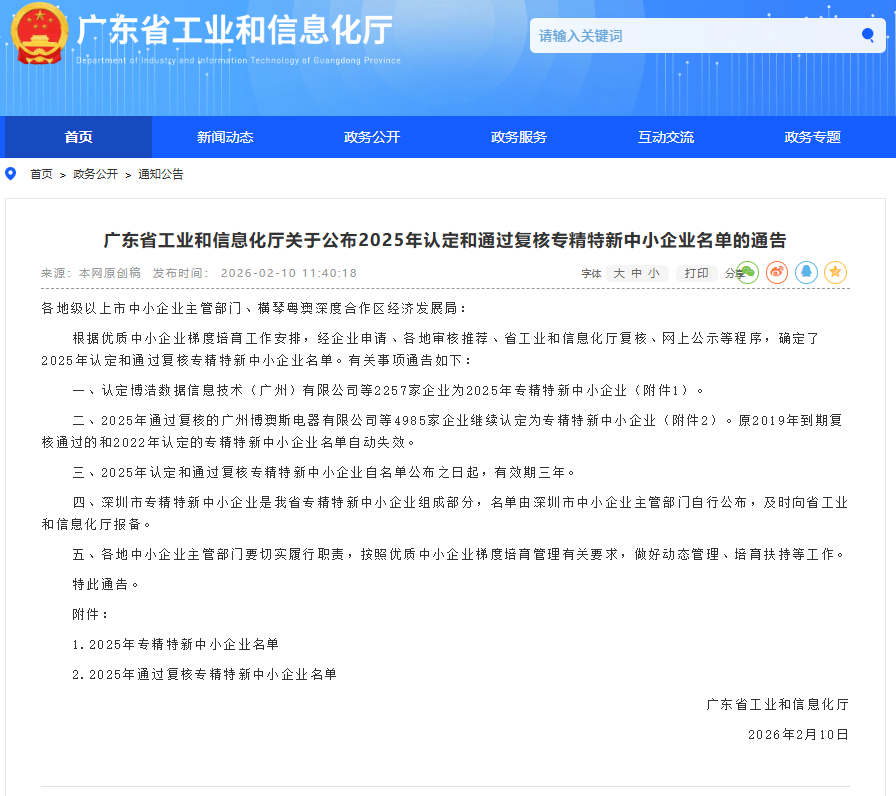Share the notice to WeChat
The image size is (896, 796).
(748, 273)
